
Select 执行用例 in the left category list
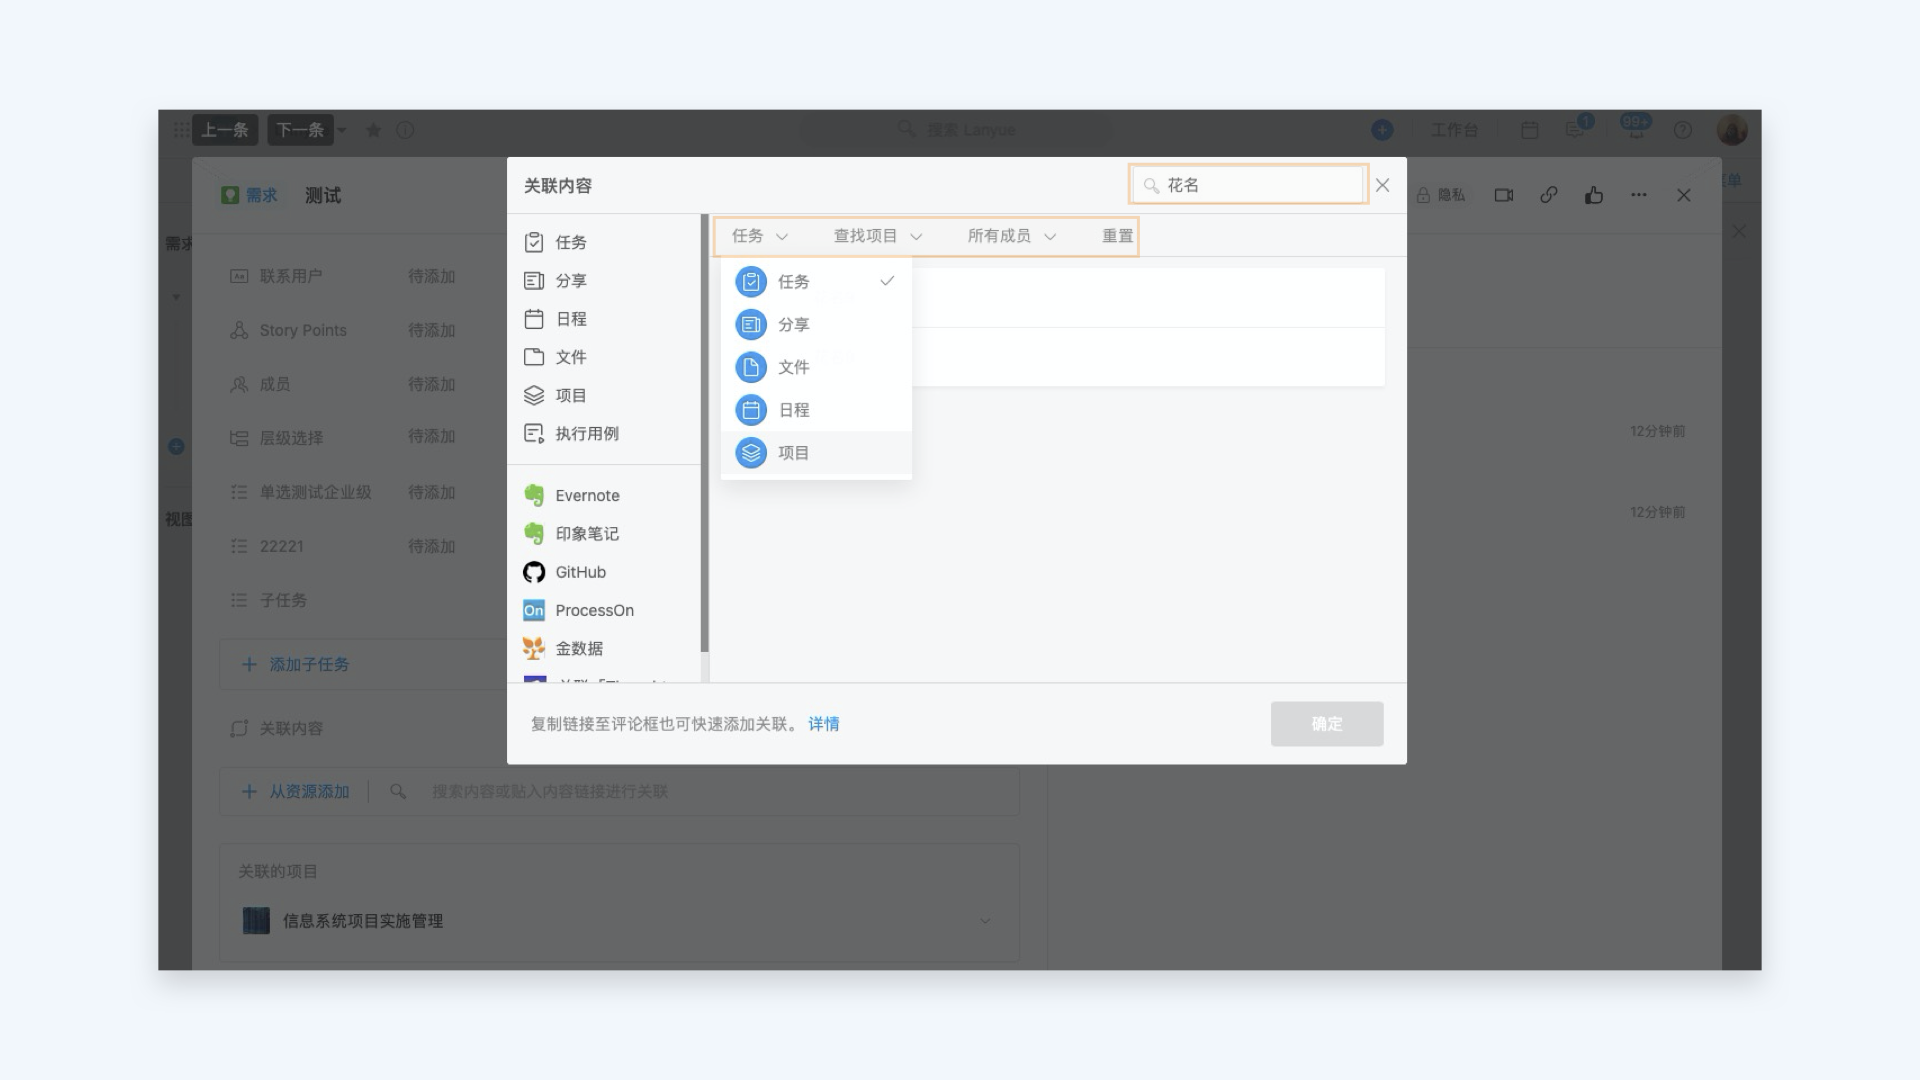pos(604,433)
